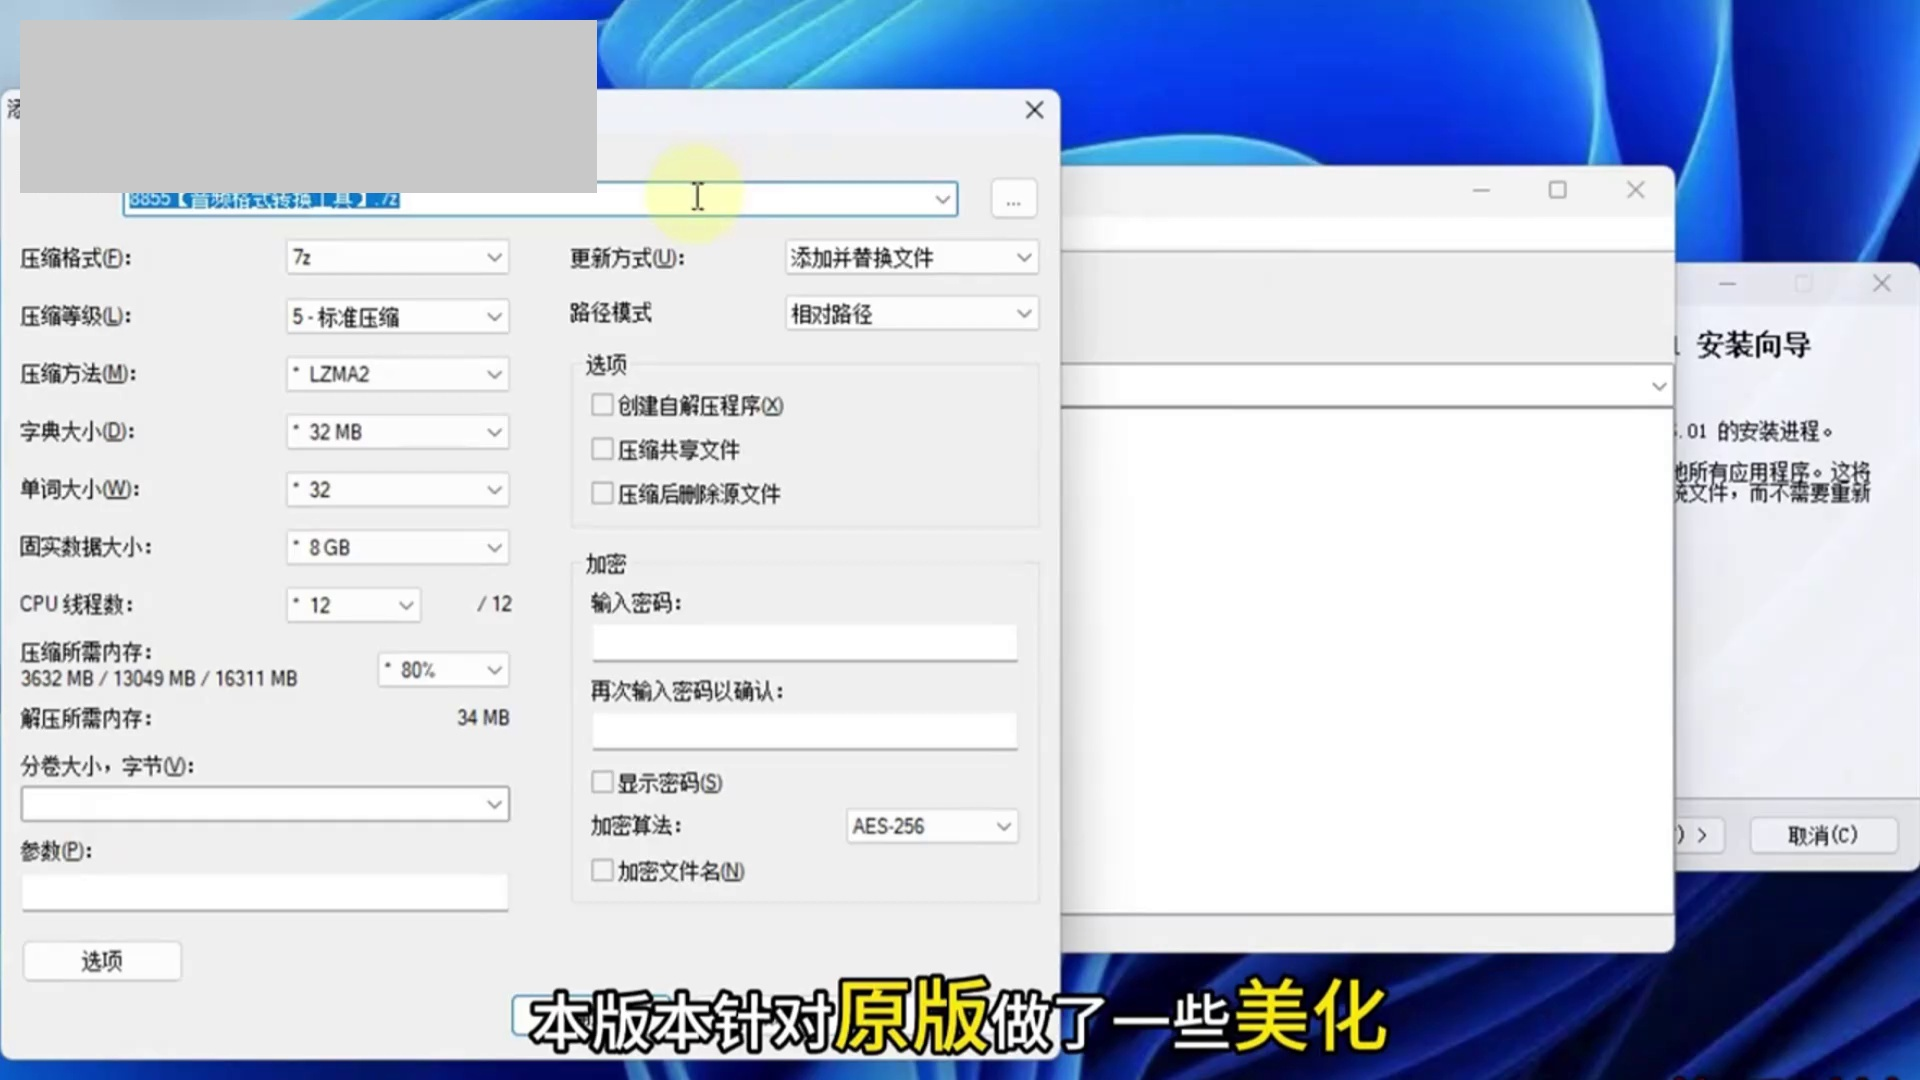Viewport: 1920px width, 1080px height.
Task: Minimize the middle background window
Action: 1481,190
